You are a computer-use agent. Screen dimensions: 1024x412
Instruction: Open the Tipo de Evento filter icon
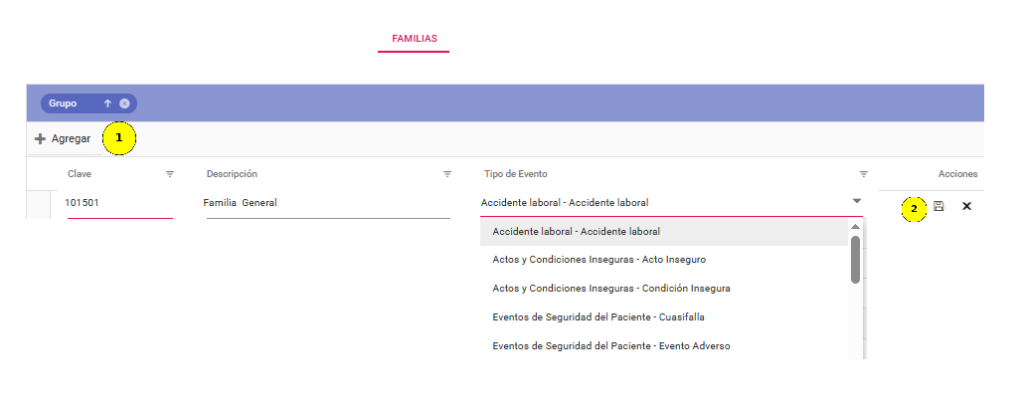coord(863,174)
